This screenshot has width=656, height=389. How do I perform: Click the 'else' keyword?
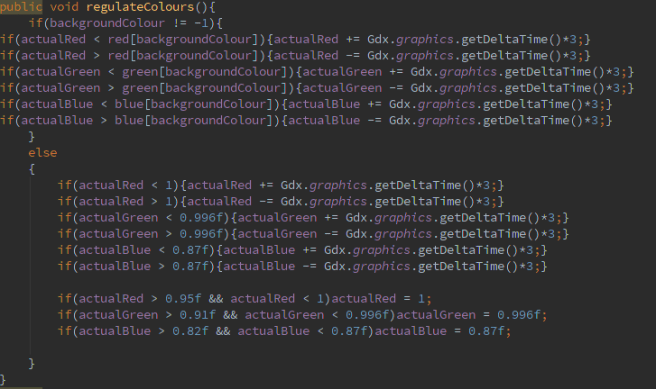[43, 153]
